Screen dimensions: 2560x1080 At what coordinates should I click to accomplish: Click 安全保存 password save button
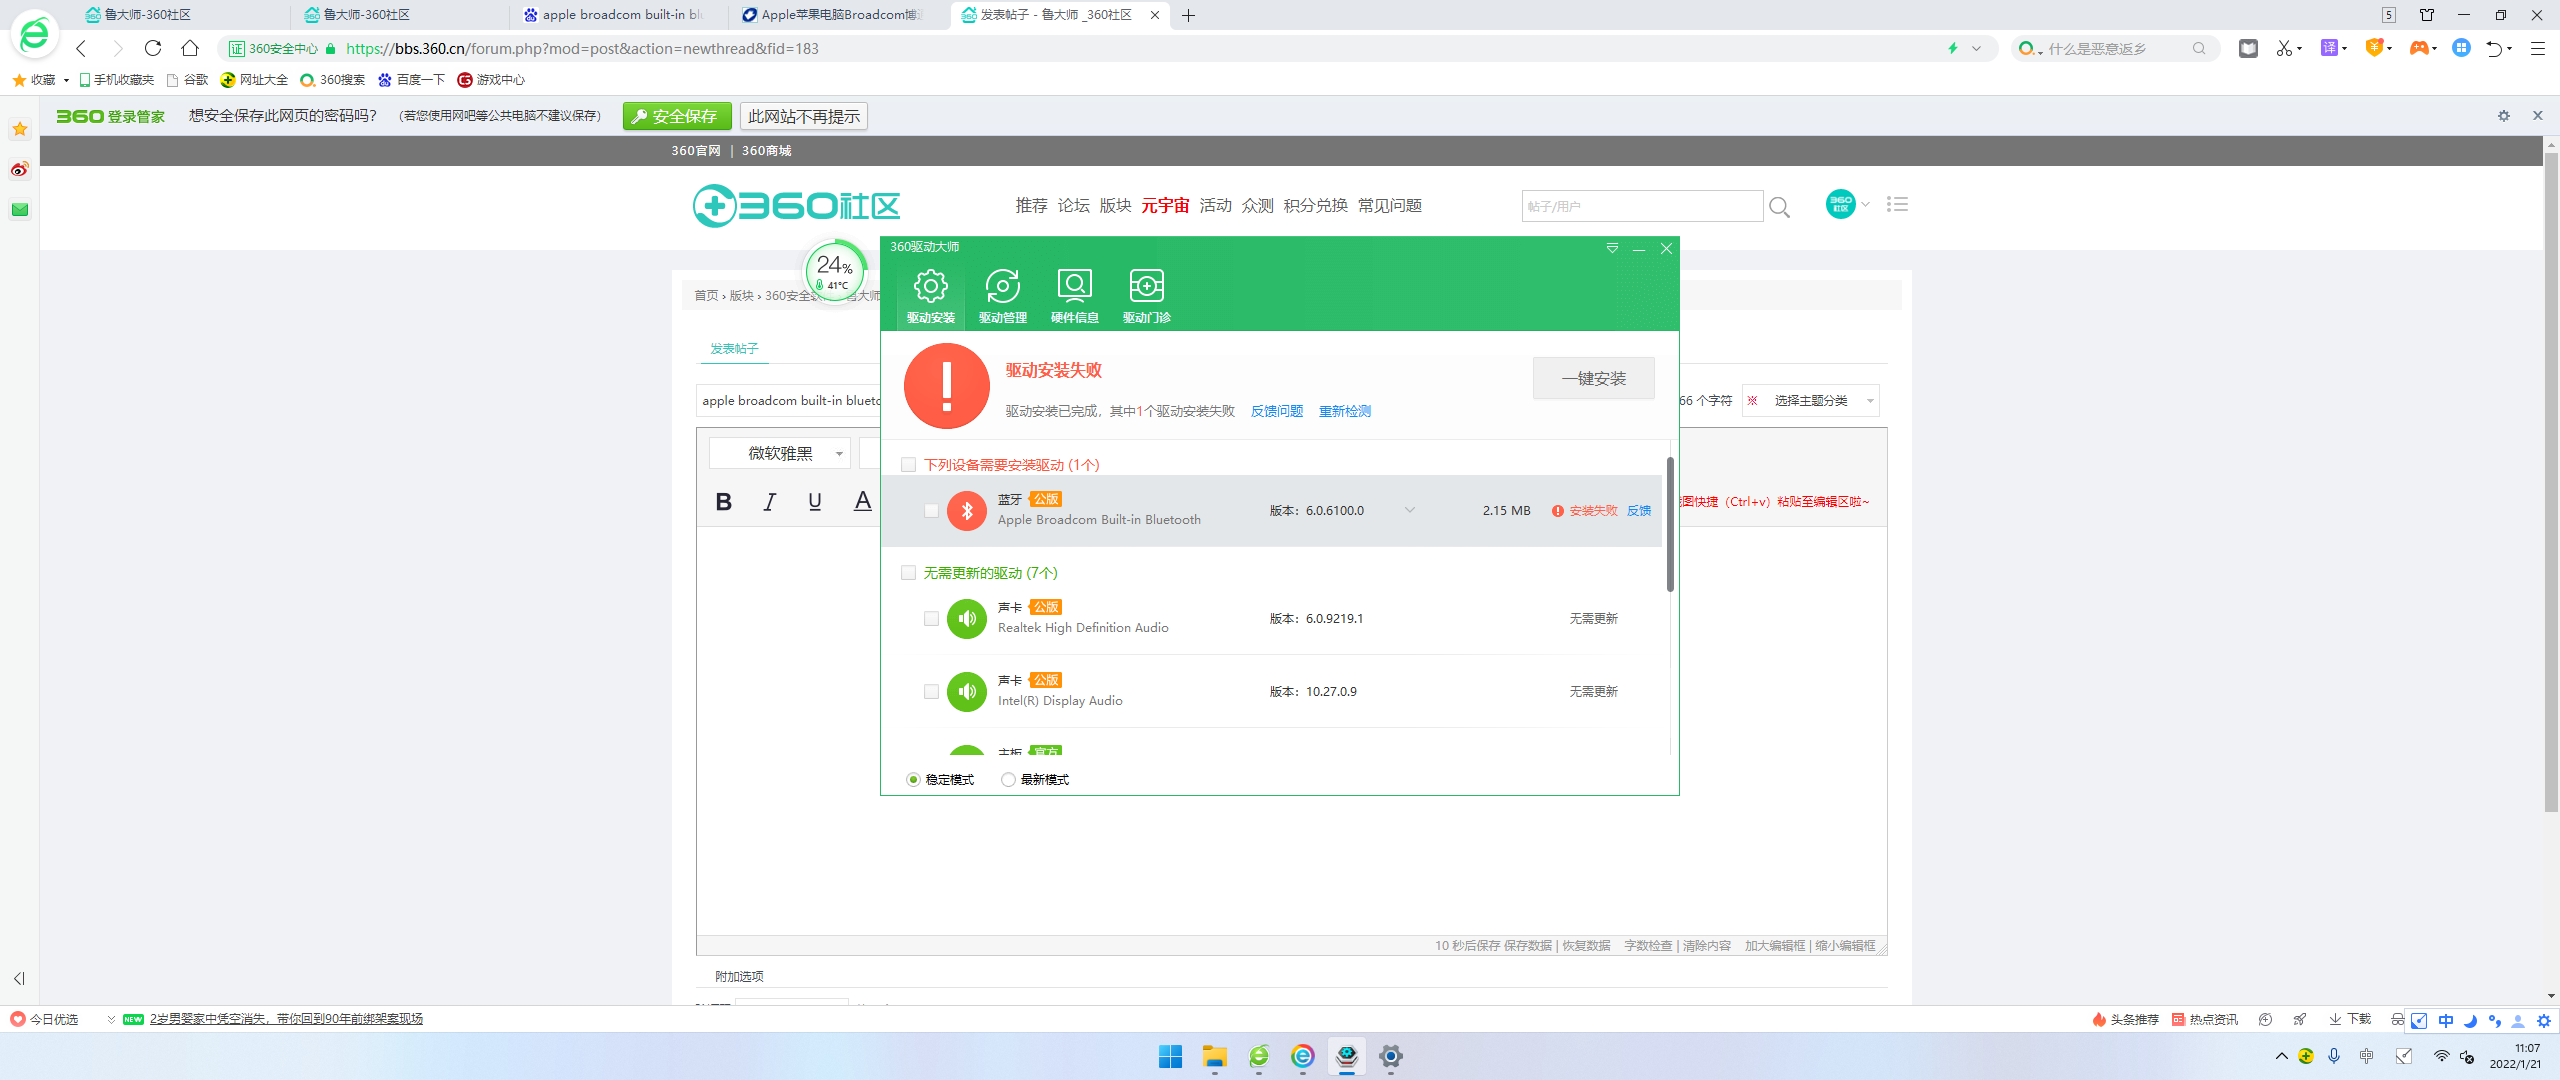tap(676, 117)
